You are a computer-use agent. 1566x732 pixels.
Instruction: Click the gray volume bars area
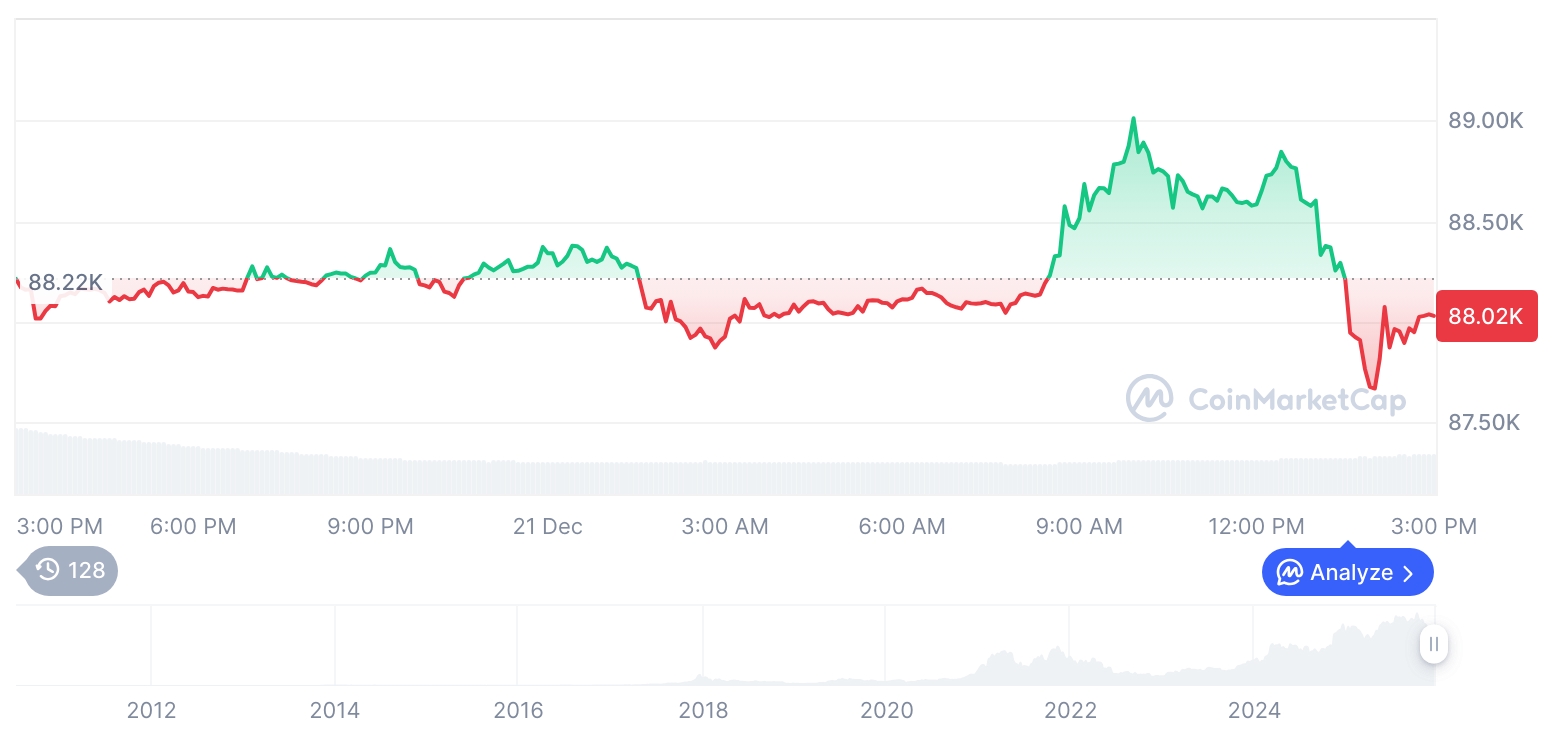point(700,477)
